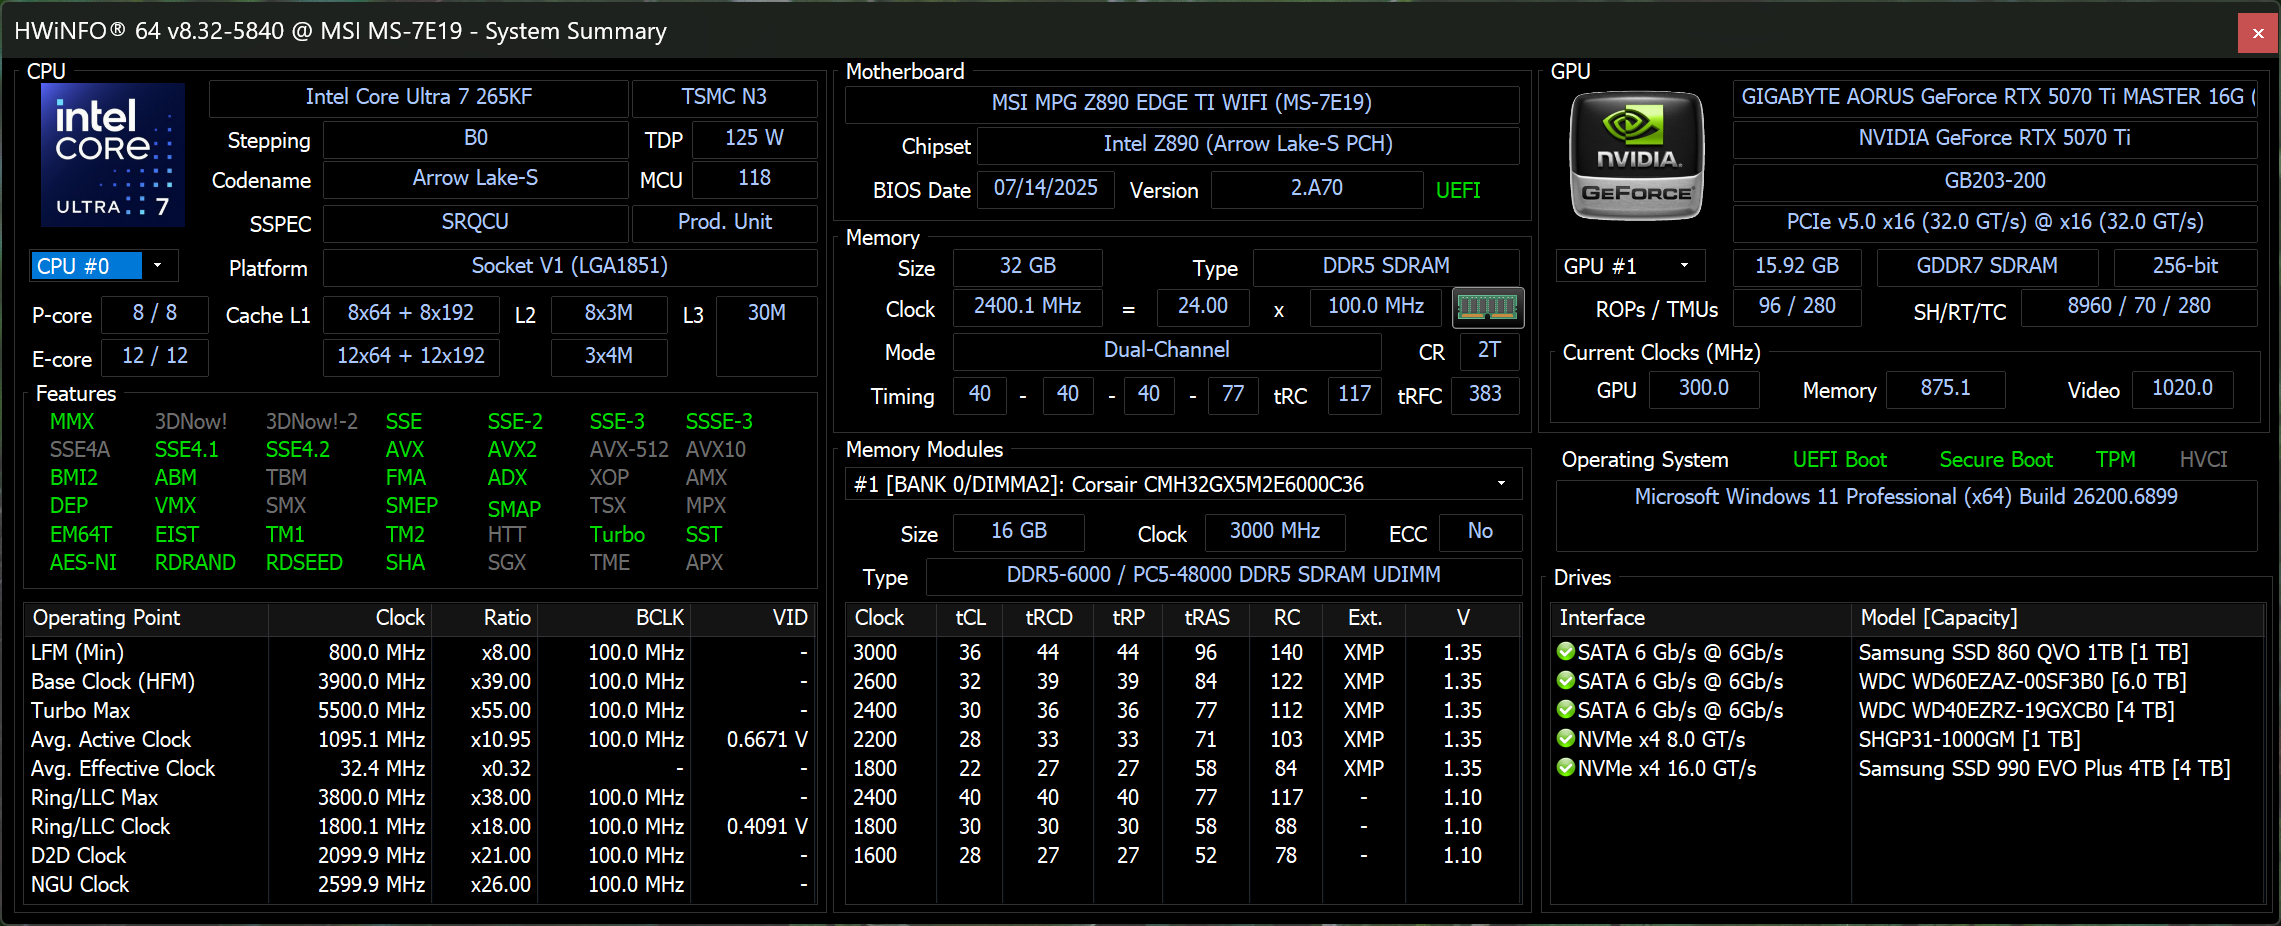Click the Ring/LLC Max row label
Image resolution: width=2281 pixels, height=926 pixels.
coord(95,798)
